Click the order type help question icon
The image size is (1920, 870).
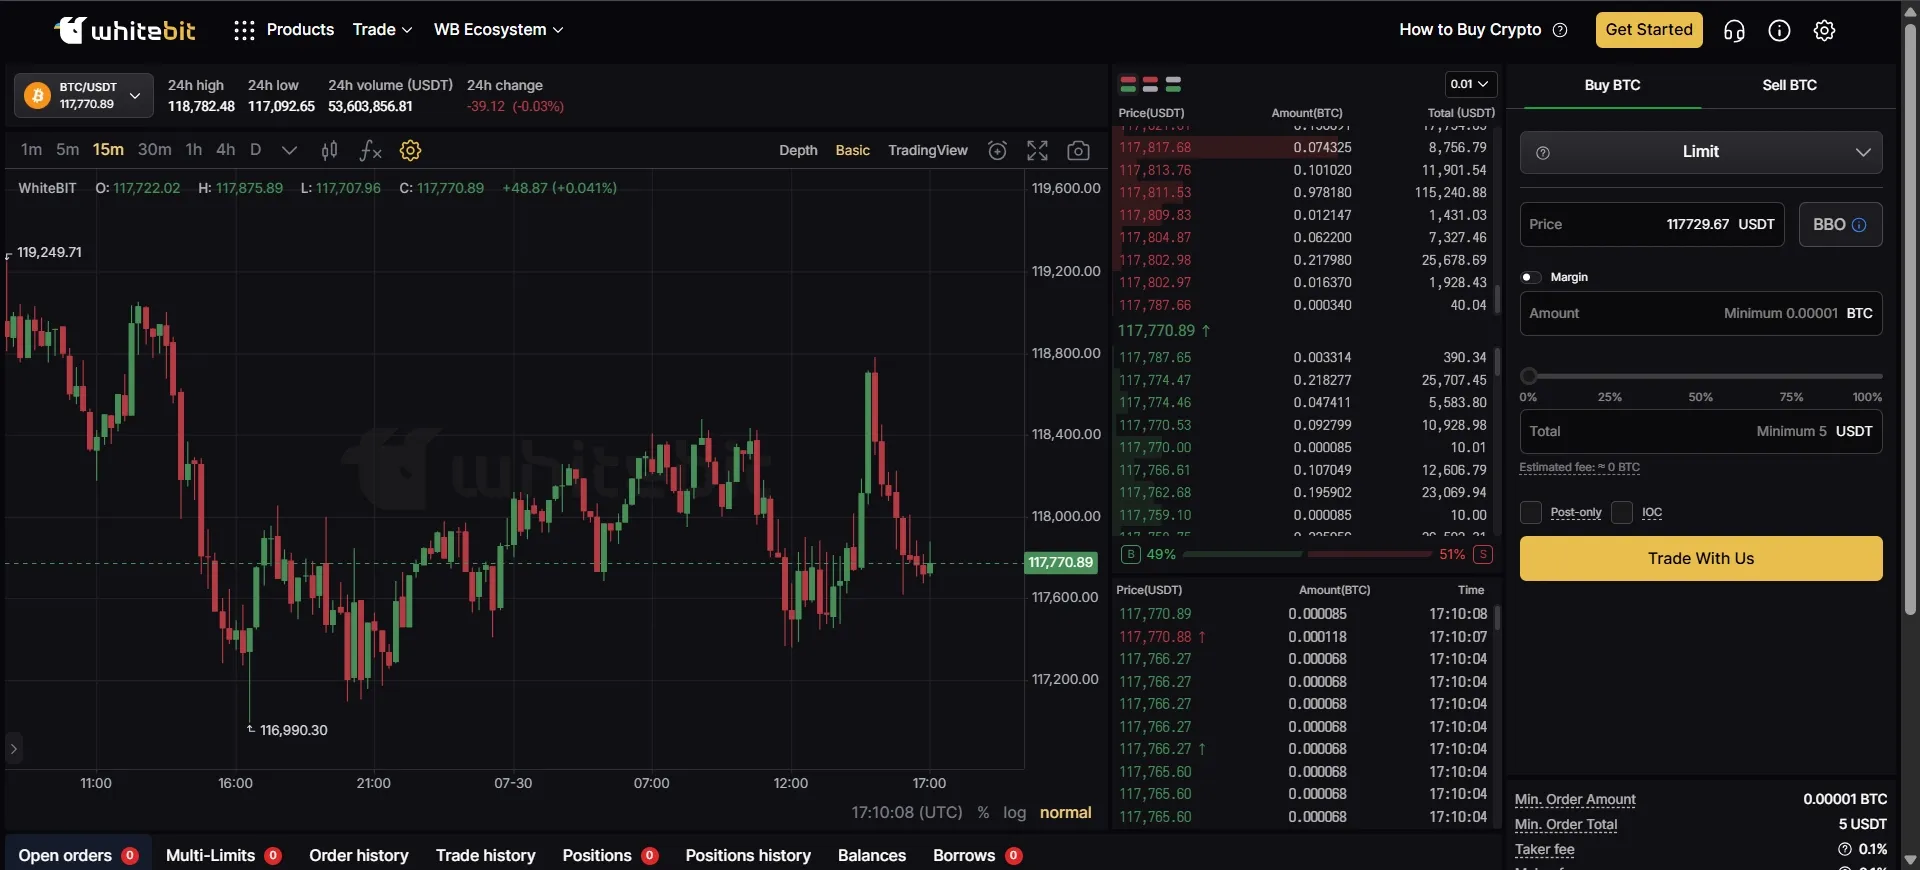(1543, 153)
